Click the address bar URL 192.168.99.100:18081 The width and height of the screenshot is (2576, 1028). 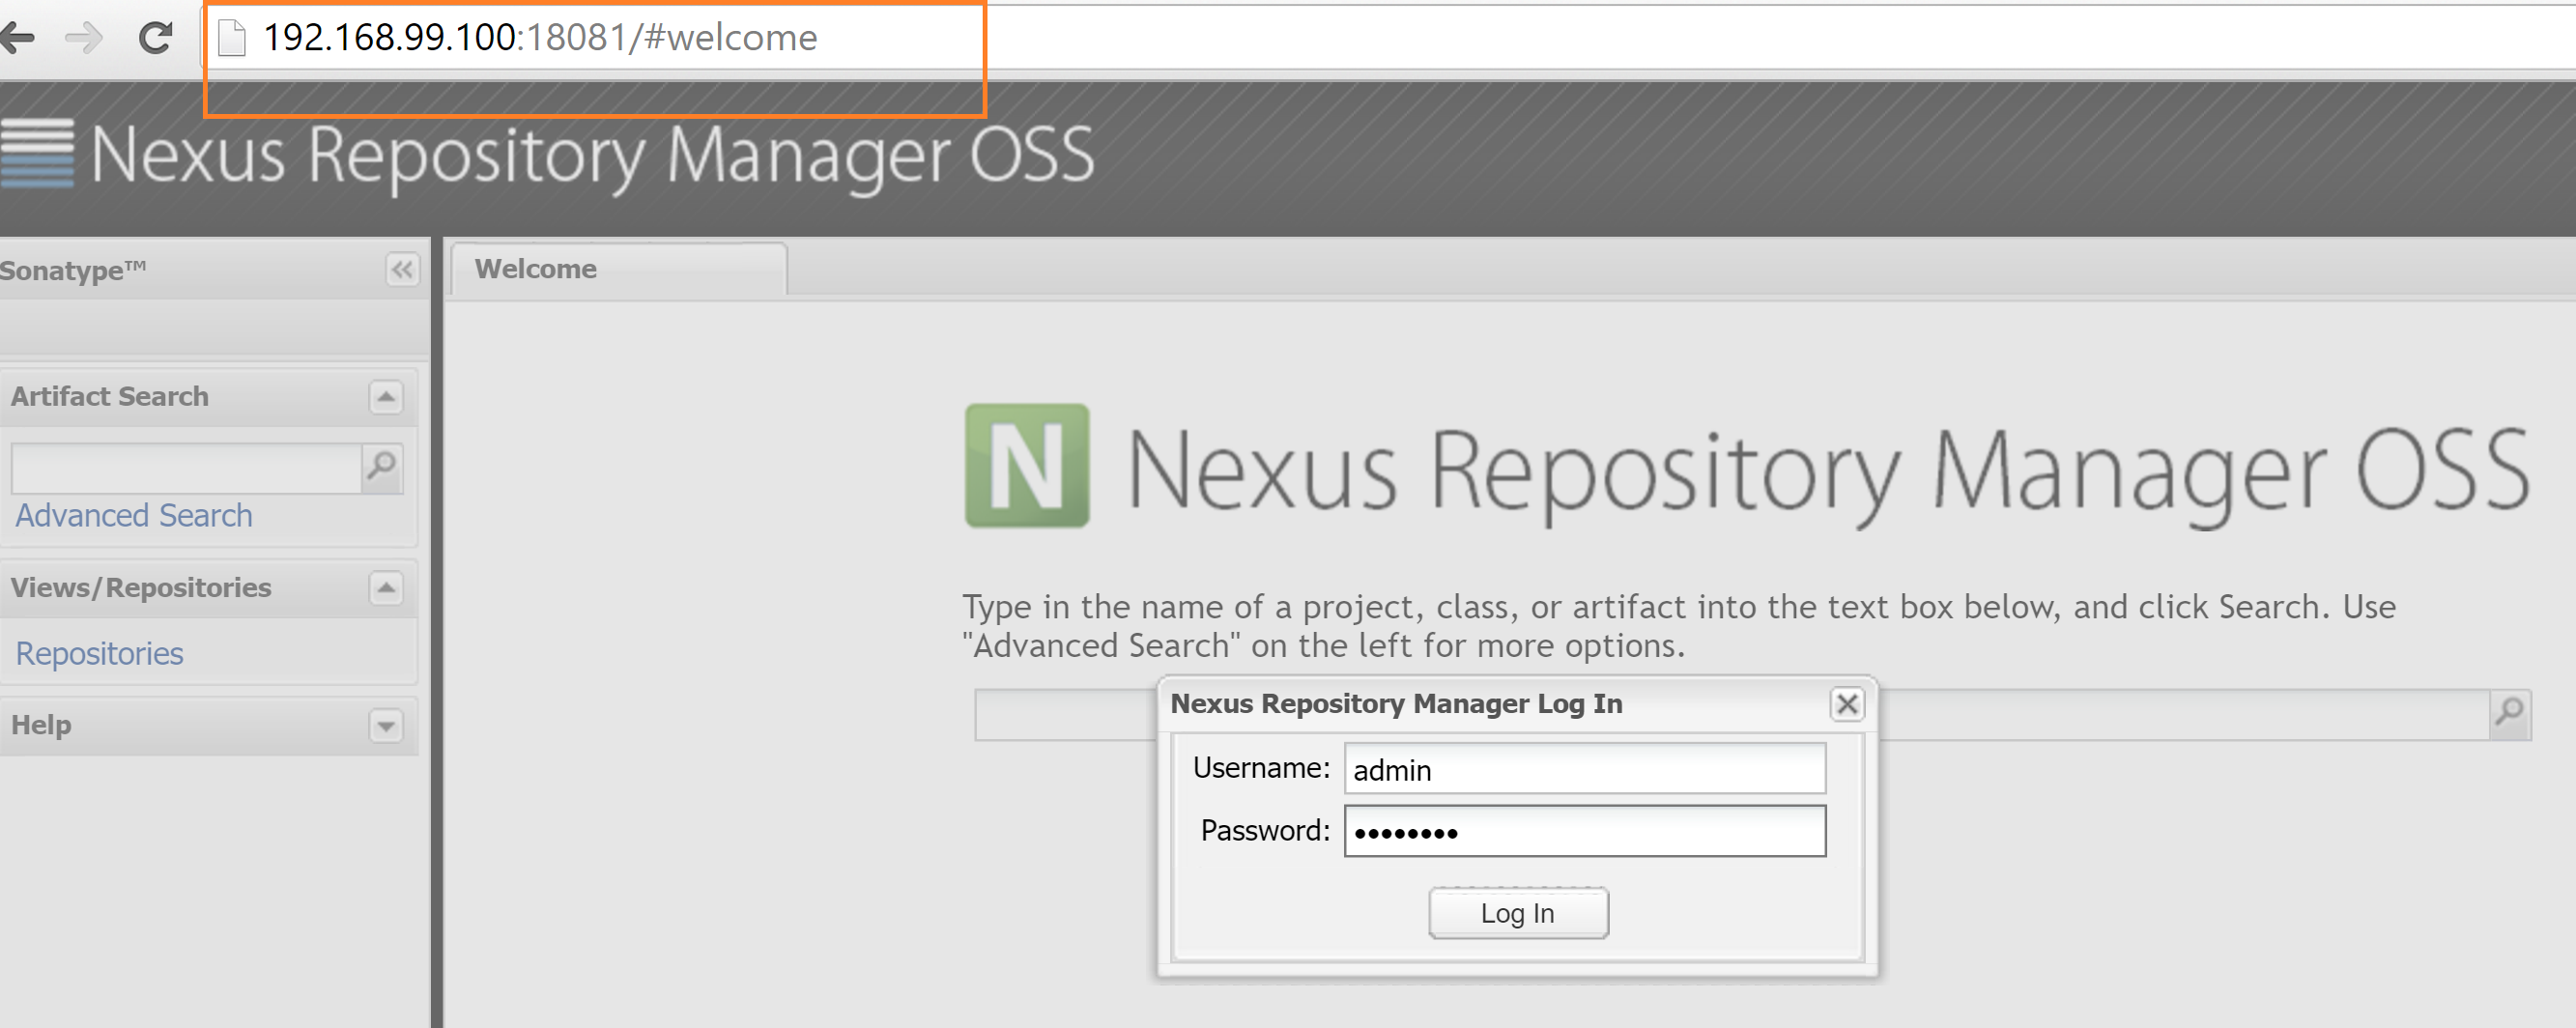(540, 38)
